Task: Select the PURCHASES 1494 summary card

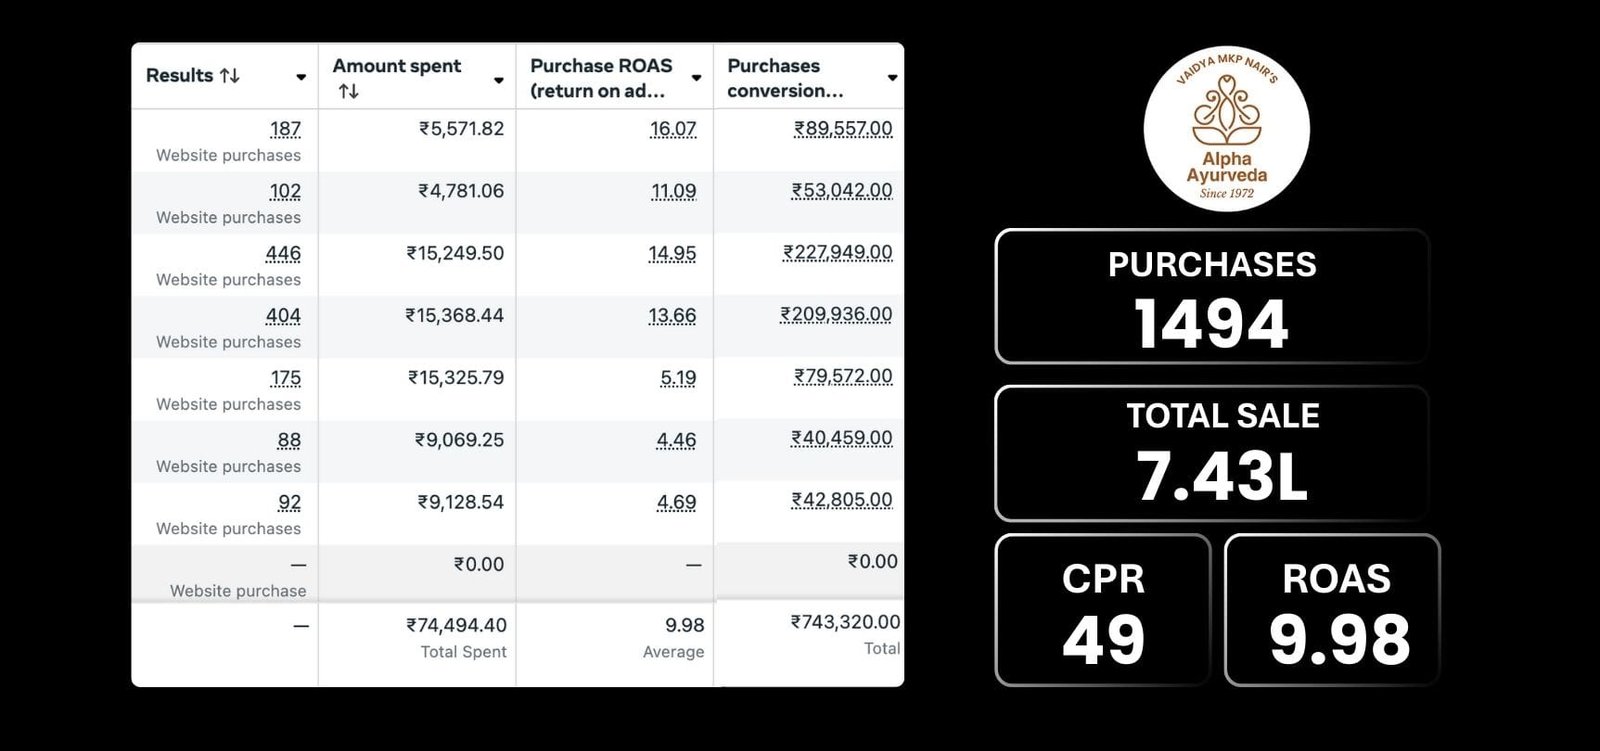Action: click(1211, 297)
